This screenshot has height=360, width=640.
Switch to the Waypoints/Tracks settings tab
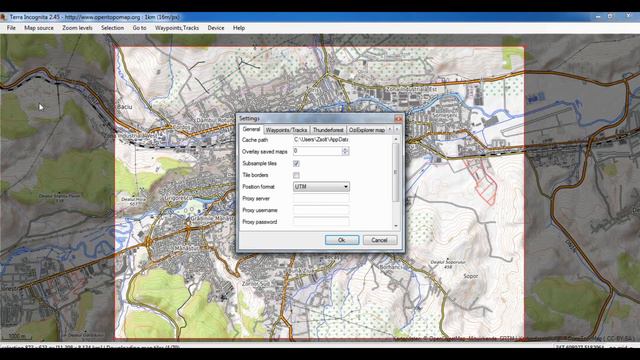[x=286, y=130]
